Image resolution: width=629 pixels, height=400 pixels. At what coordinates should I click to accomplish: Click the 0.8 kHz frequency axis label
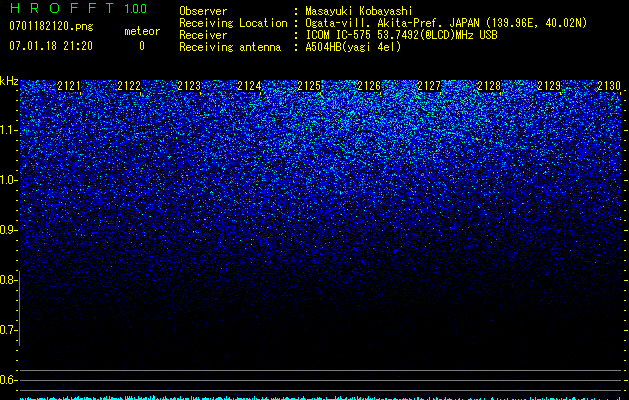[8, 280]
